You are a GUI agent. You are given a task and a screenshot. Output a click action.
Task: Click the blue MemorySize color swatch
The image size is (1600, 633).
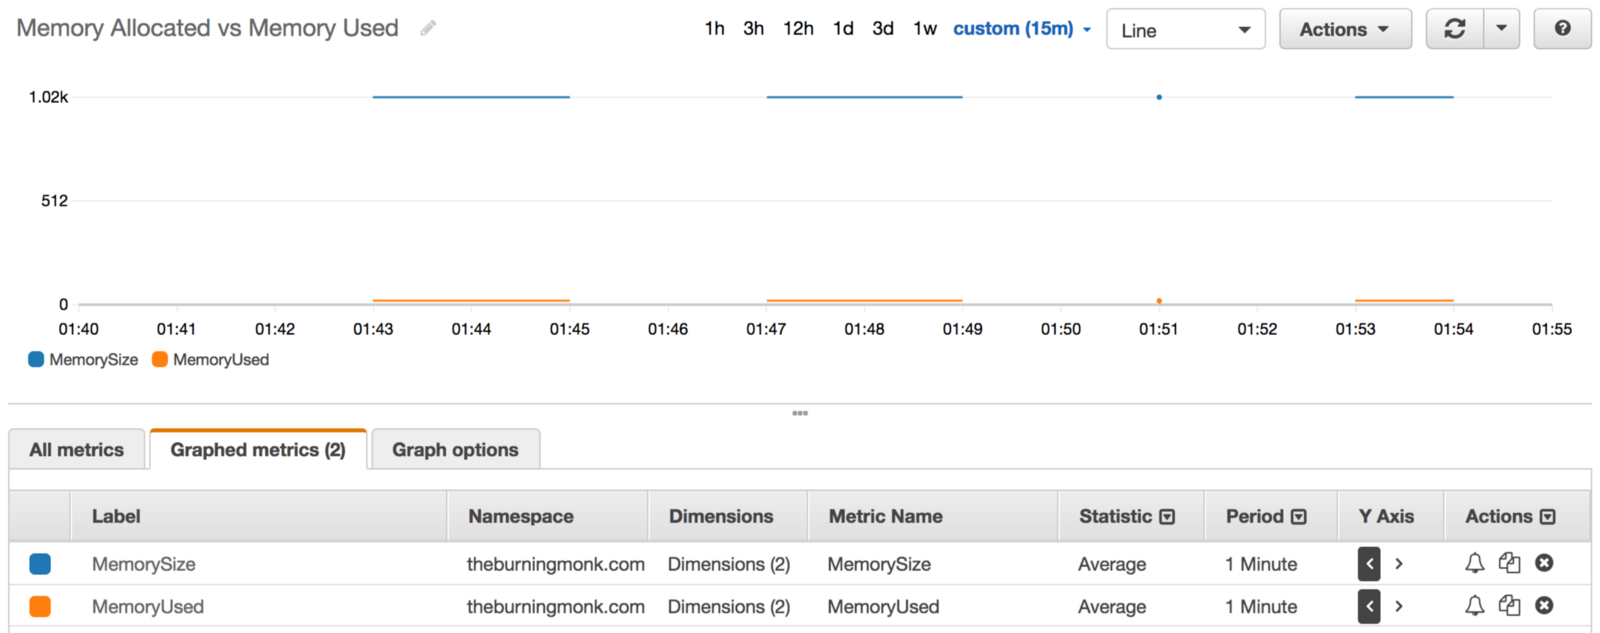pyautogui.click(x=40, y=564)
